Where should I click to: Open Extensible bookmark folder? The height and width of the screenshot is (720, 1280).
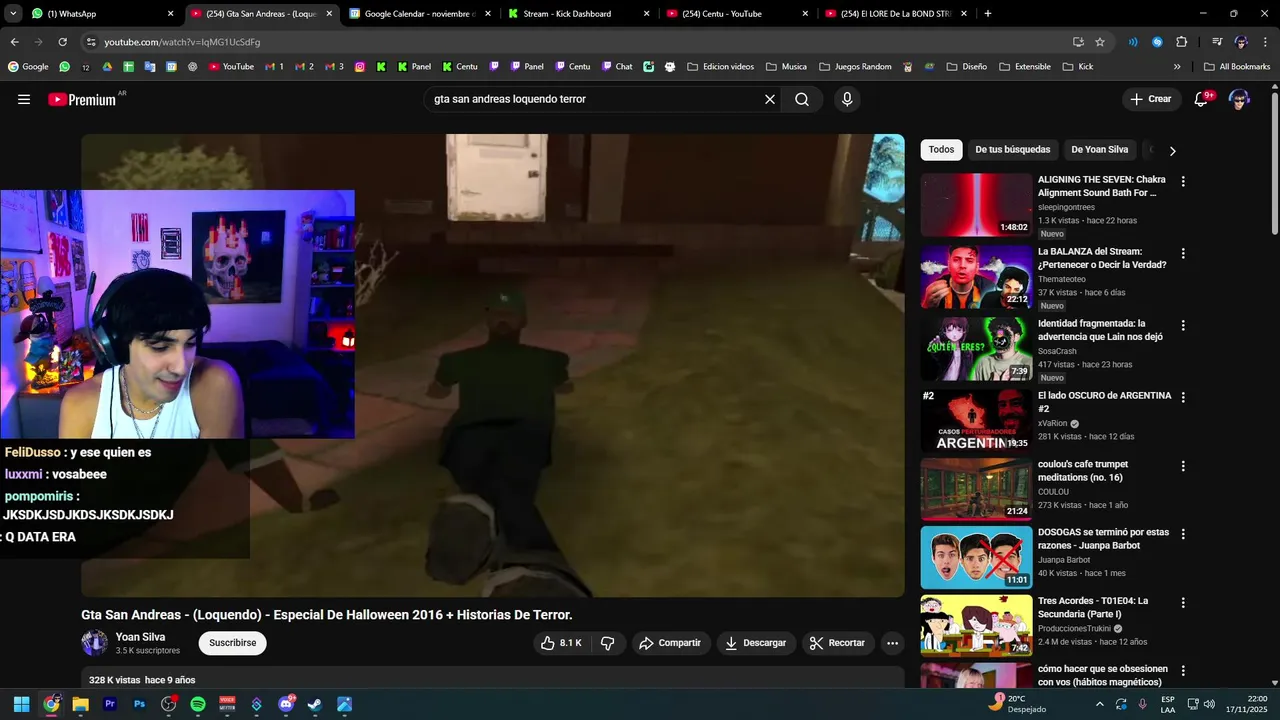click(x=1025, y=67)
